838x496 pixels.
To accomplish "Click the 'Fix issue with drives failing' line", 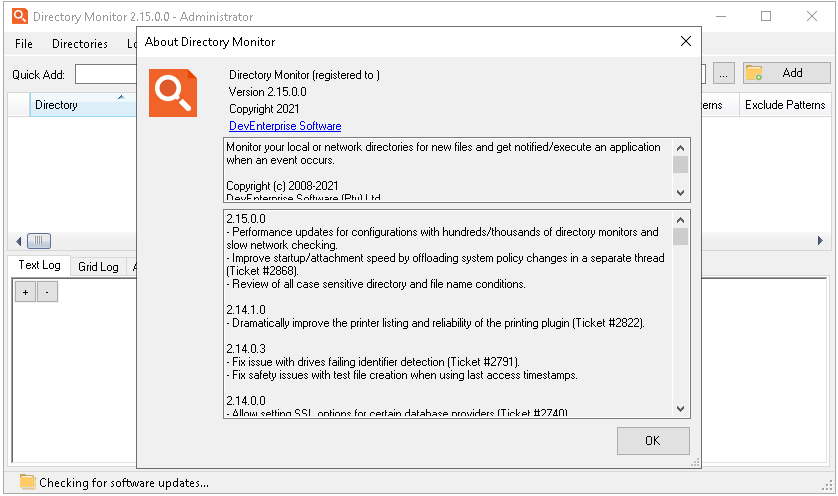I will 373,362.
